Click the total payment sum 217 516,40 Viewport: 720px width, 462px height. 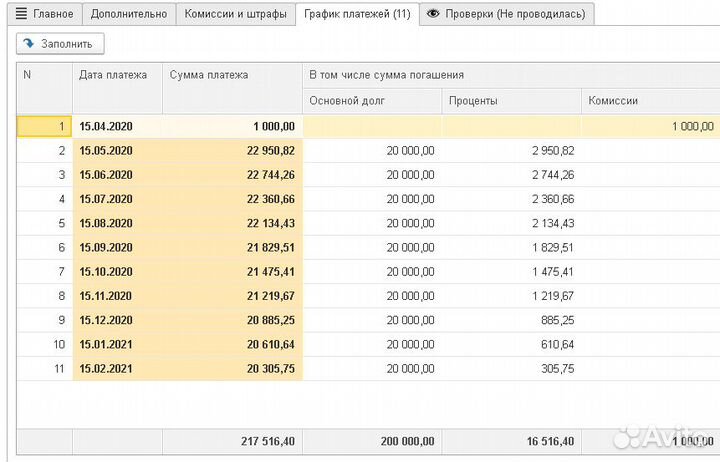232,442
